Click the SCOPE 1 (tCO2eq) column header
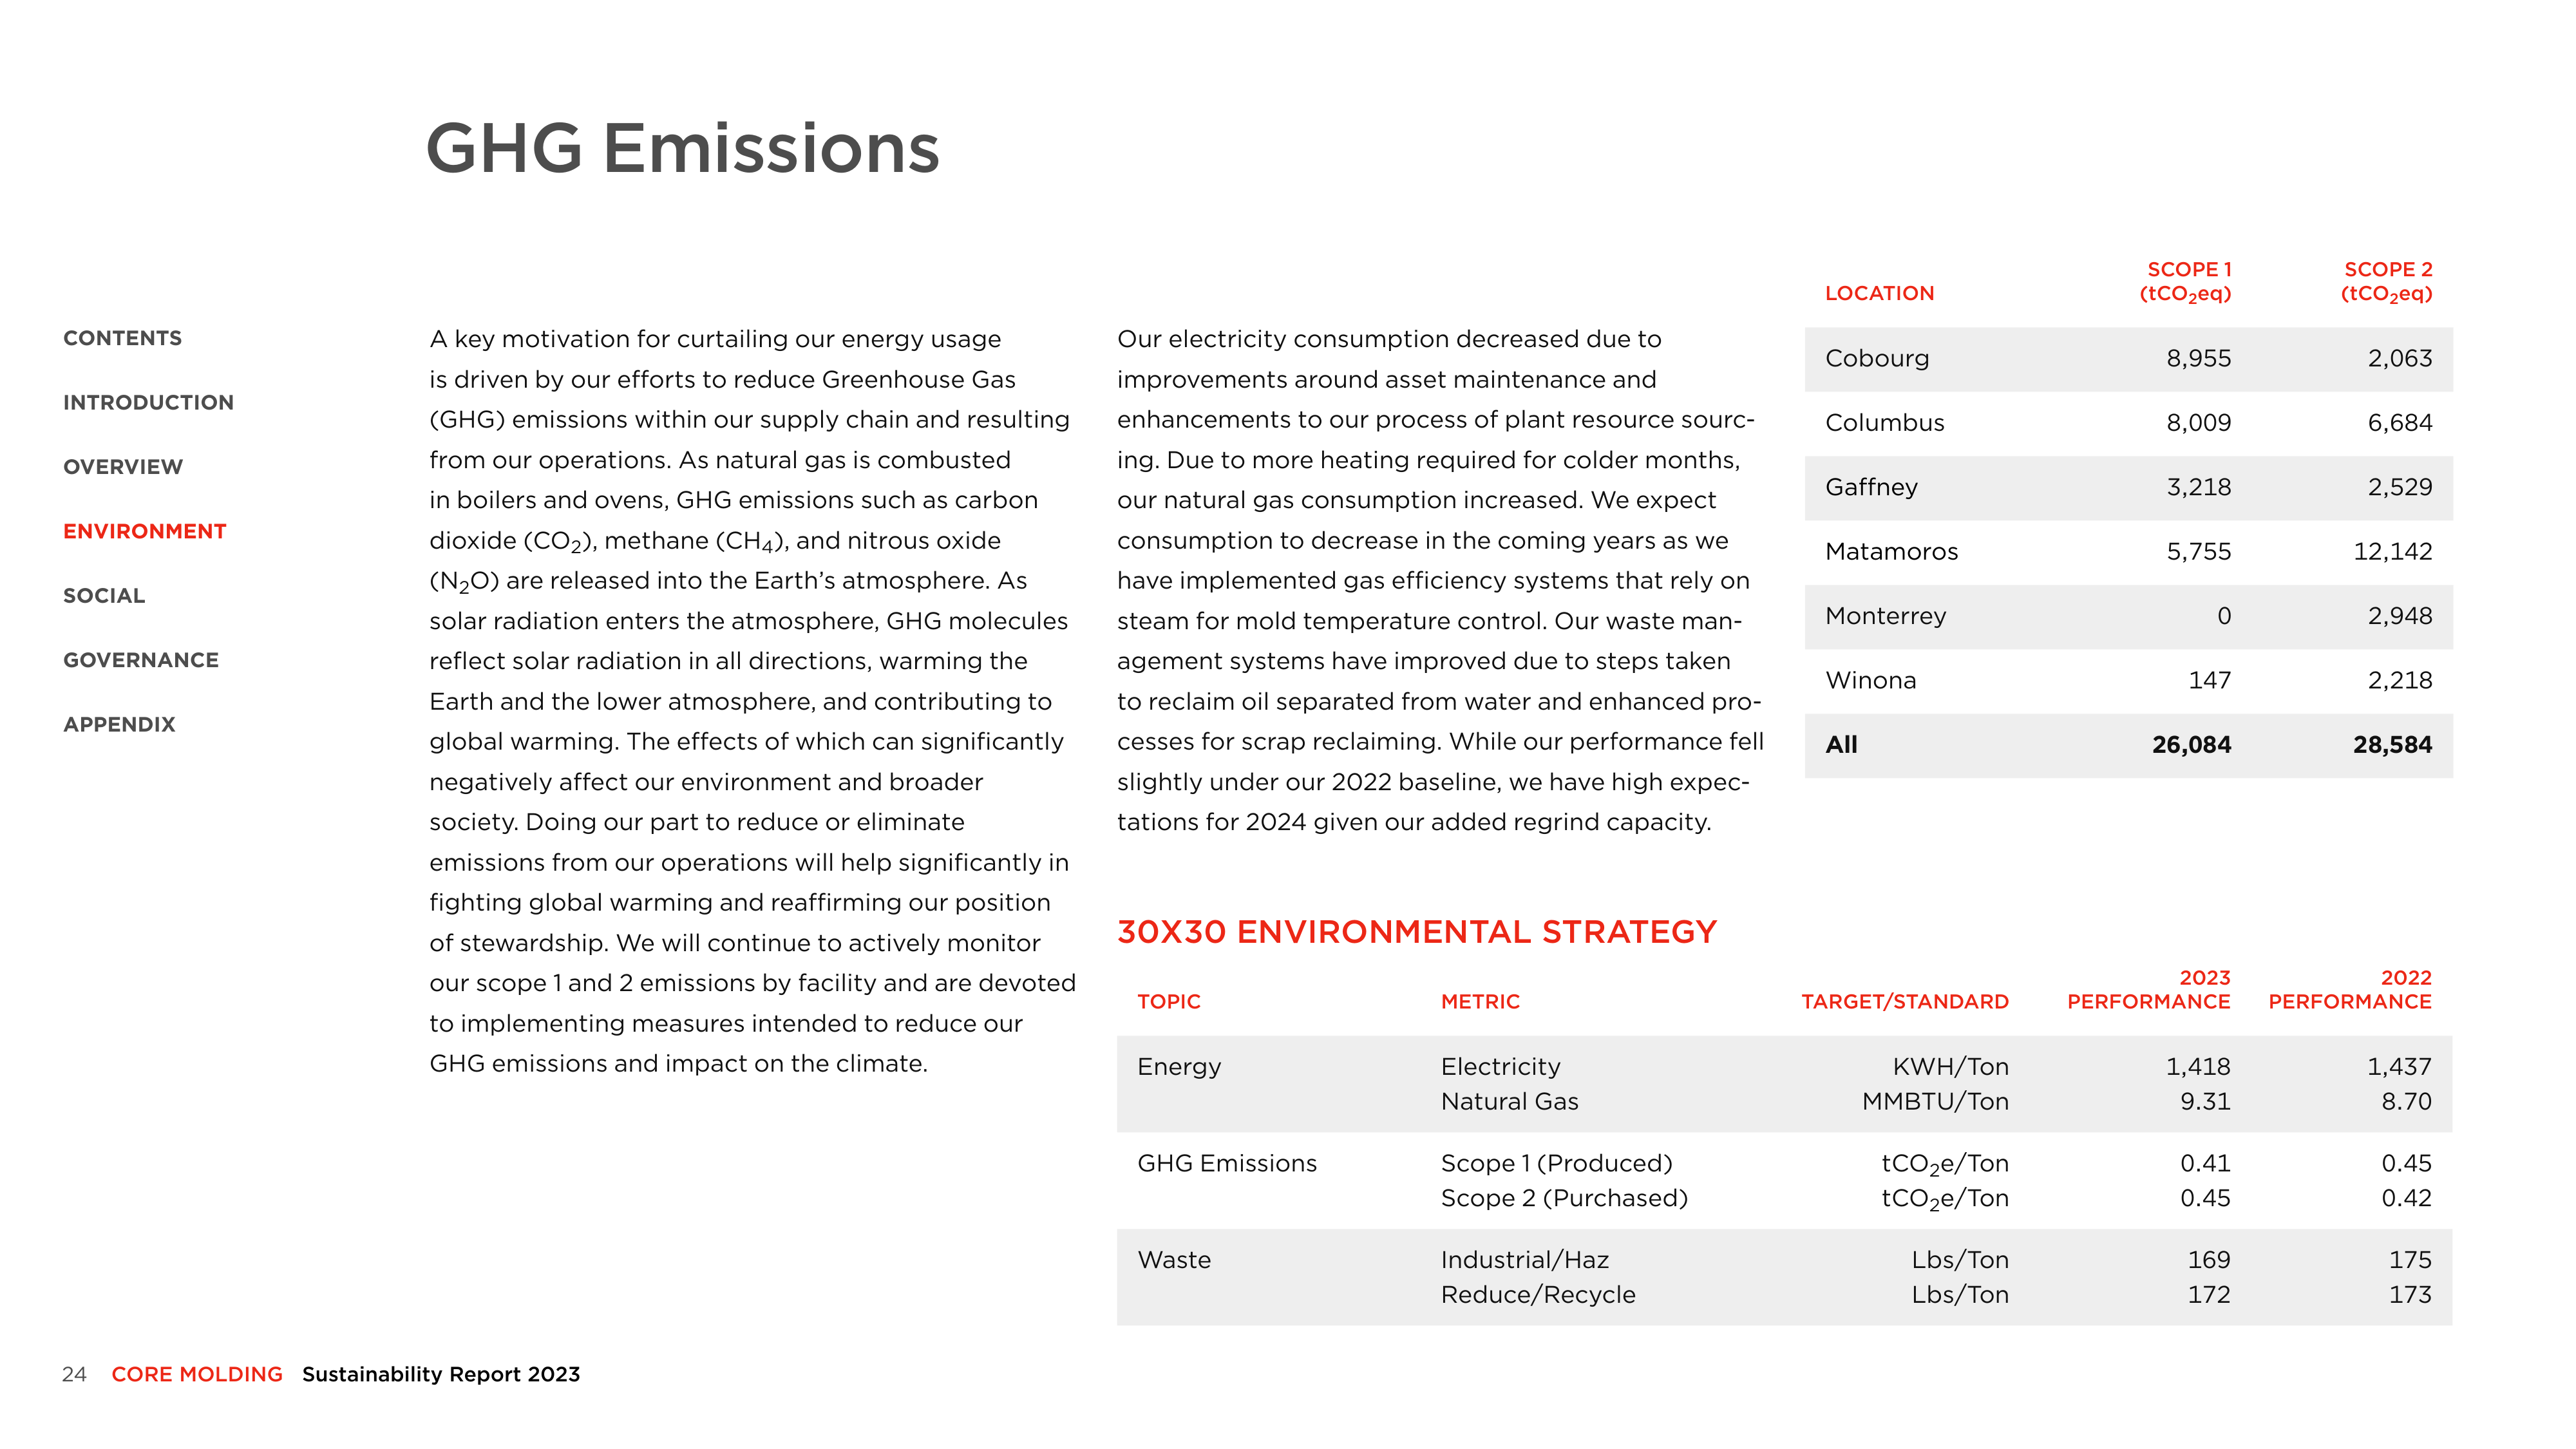This screenshot has width=2576, height=1449. (x=2185, y=282)
